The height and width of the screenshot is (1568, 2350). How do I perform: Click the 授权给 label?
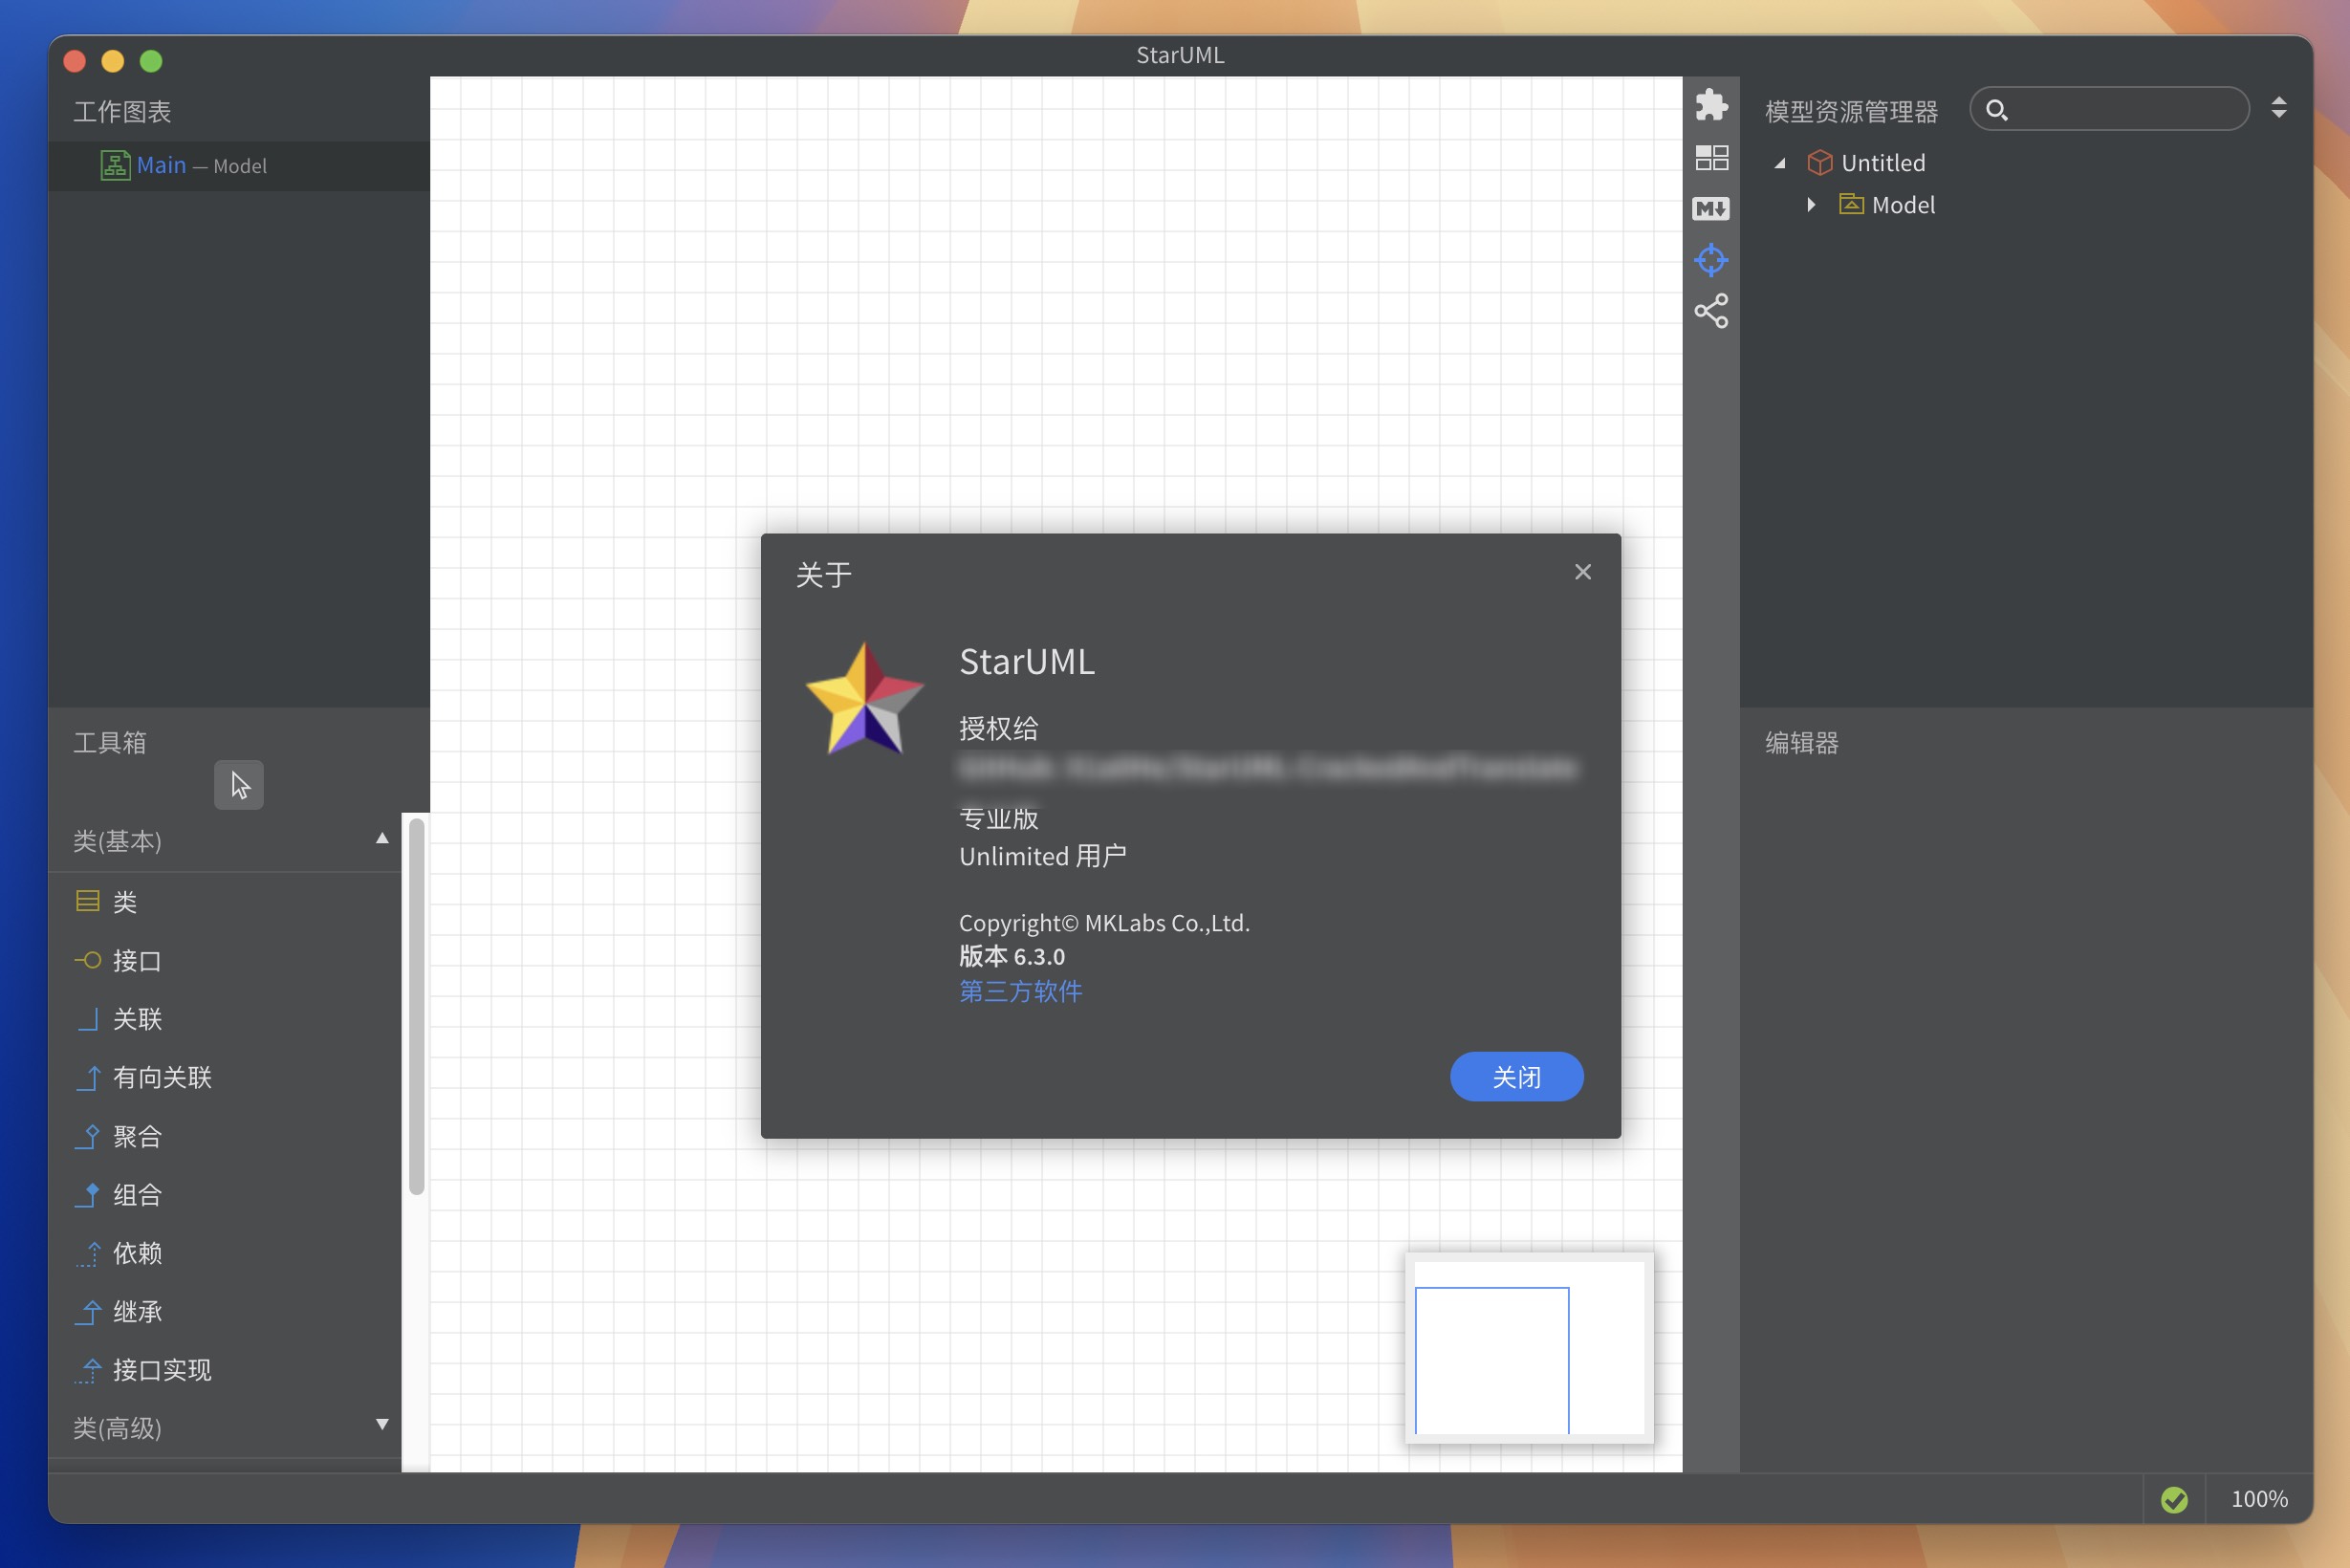pyautogui.click(x=998, y=728)
